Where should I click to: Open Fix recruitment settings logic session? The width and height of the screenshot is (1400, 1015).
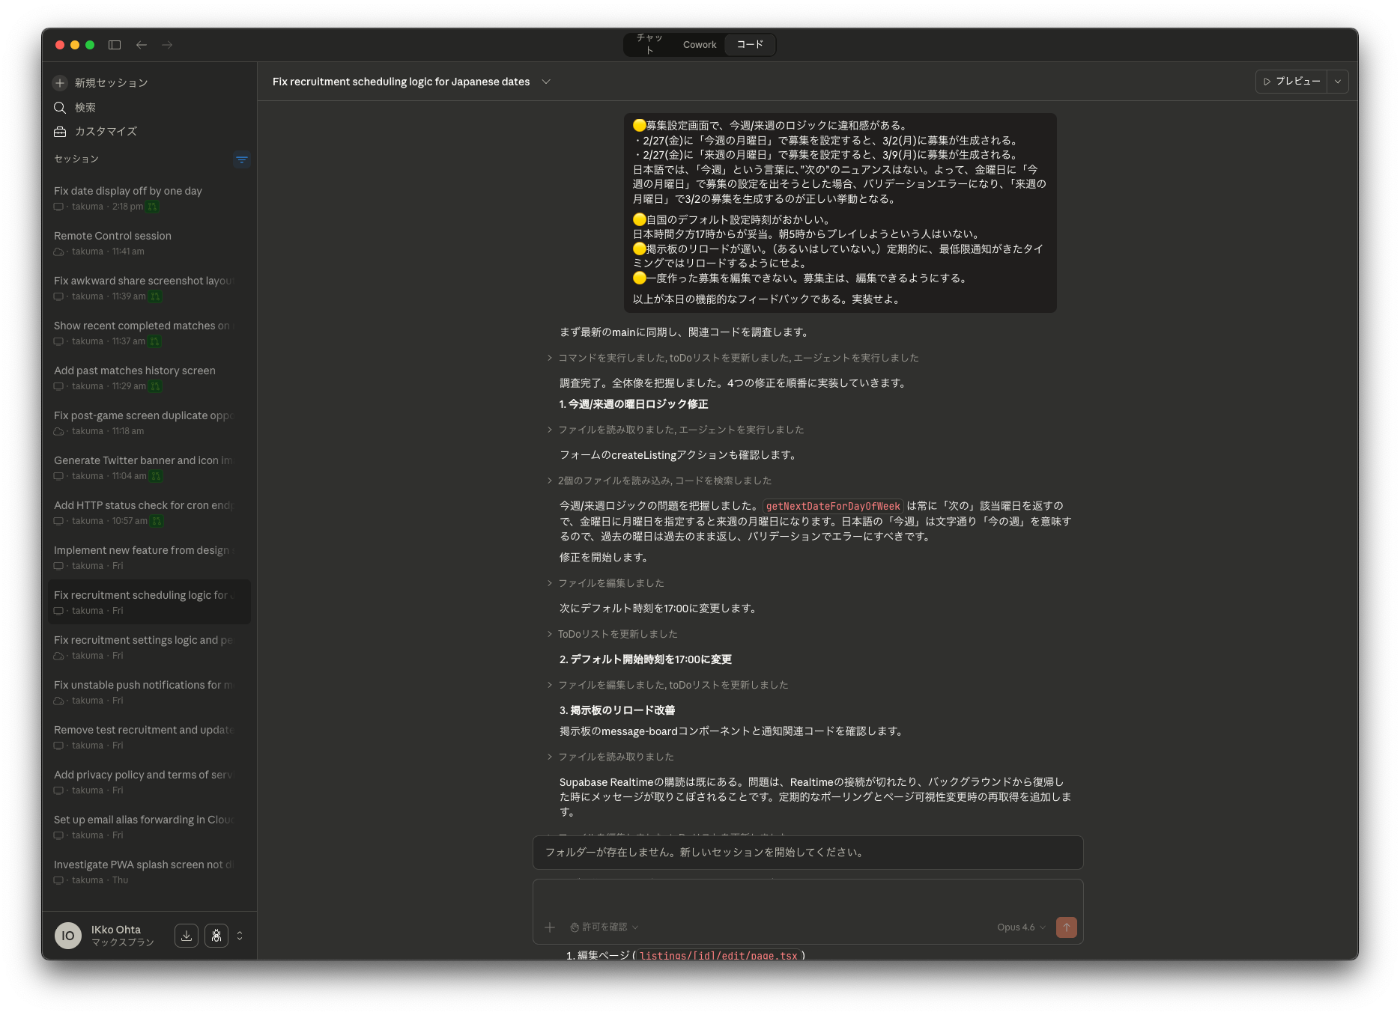147,647
